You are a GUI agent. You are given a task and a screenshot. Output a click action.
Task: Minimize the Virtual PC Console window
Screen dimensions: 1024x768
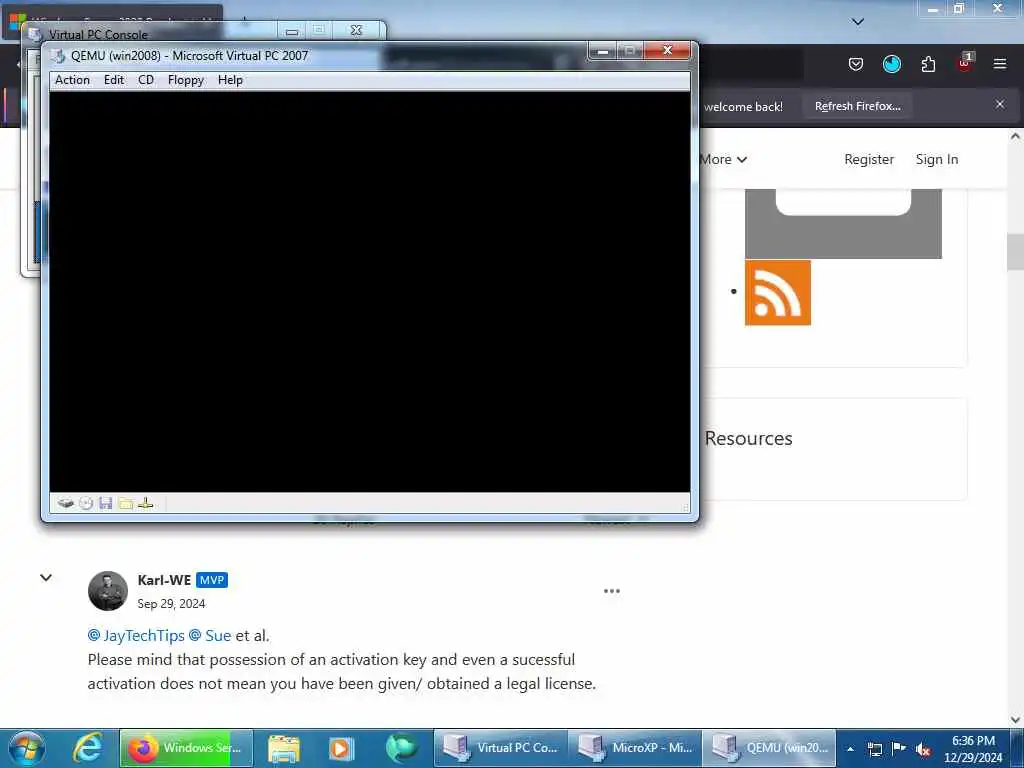point(292,31)
